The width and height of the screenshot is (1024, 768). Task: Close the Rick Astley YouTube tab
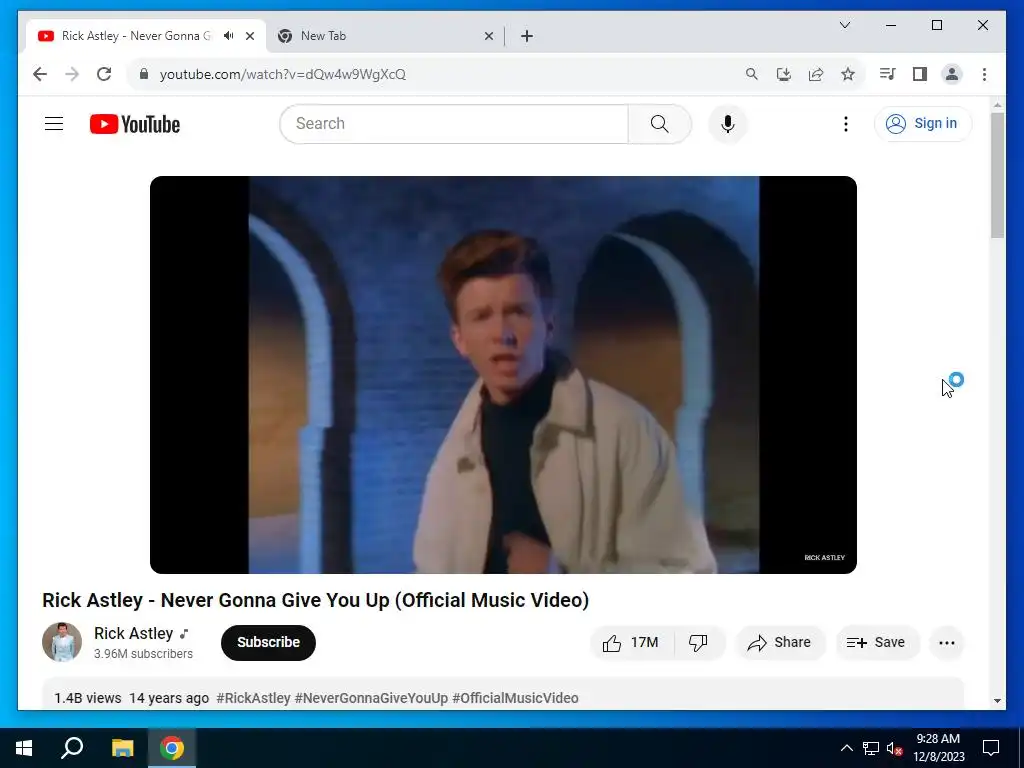click(249, 36)
